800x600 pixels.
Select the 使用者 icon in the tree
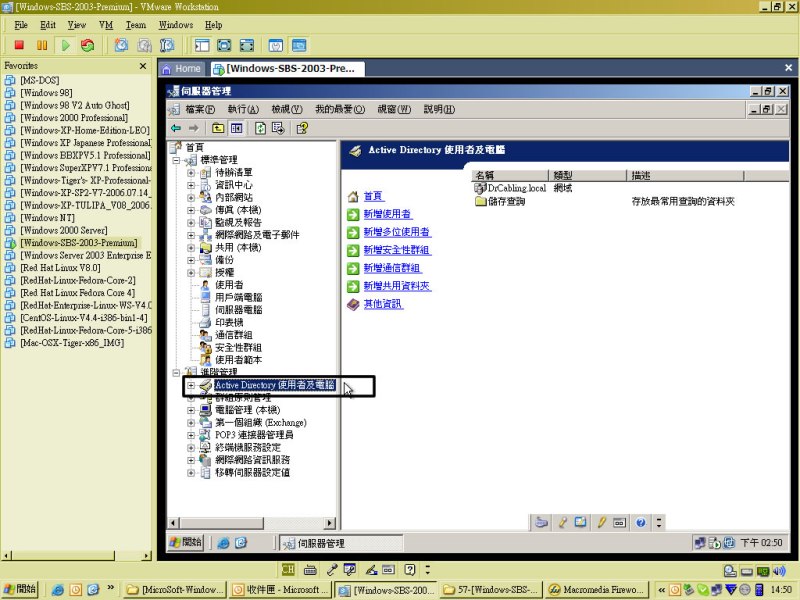pos(205,285)
